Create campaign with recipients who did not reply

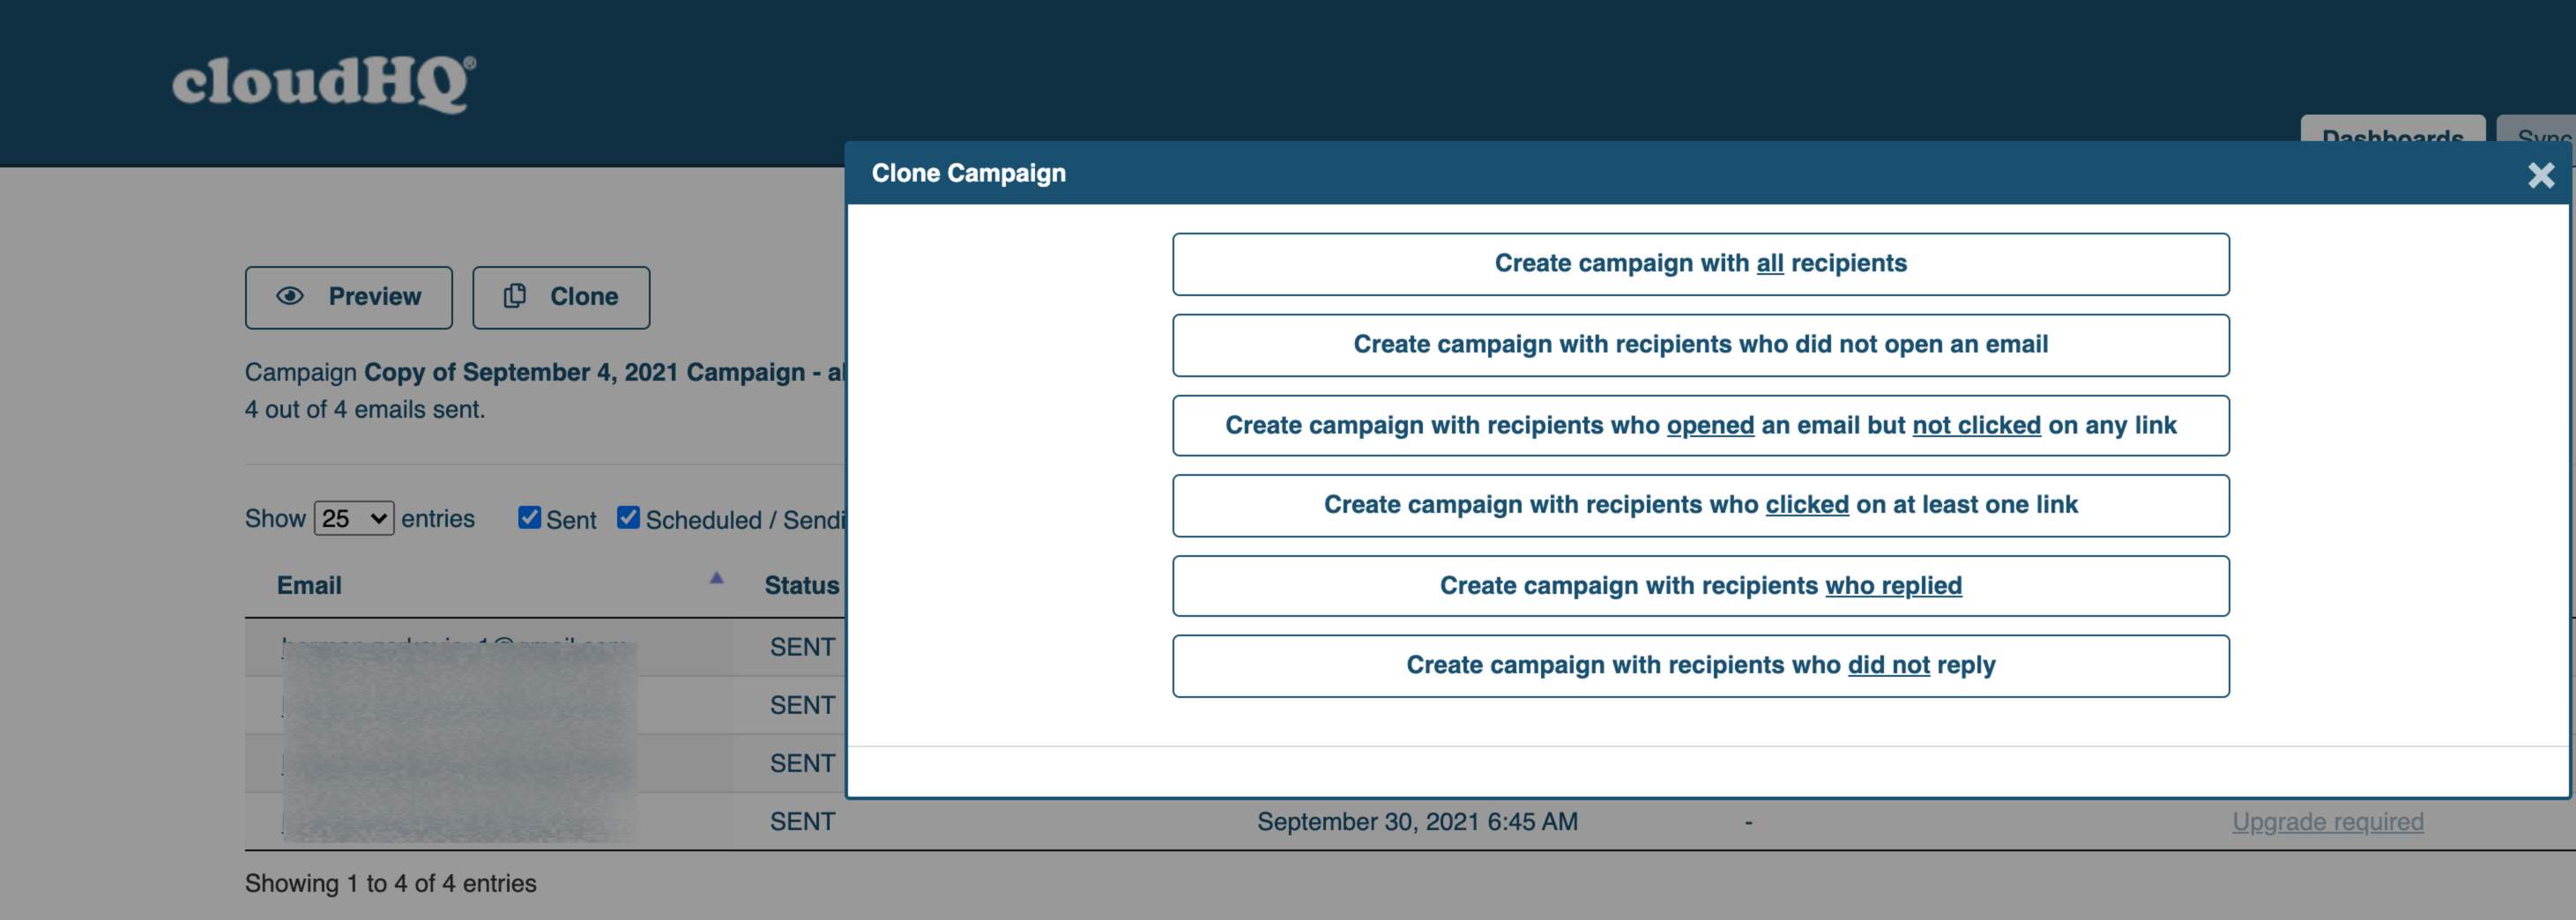click(1700, 666)
